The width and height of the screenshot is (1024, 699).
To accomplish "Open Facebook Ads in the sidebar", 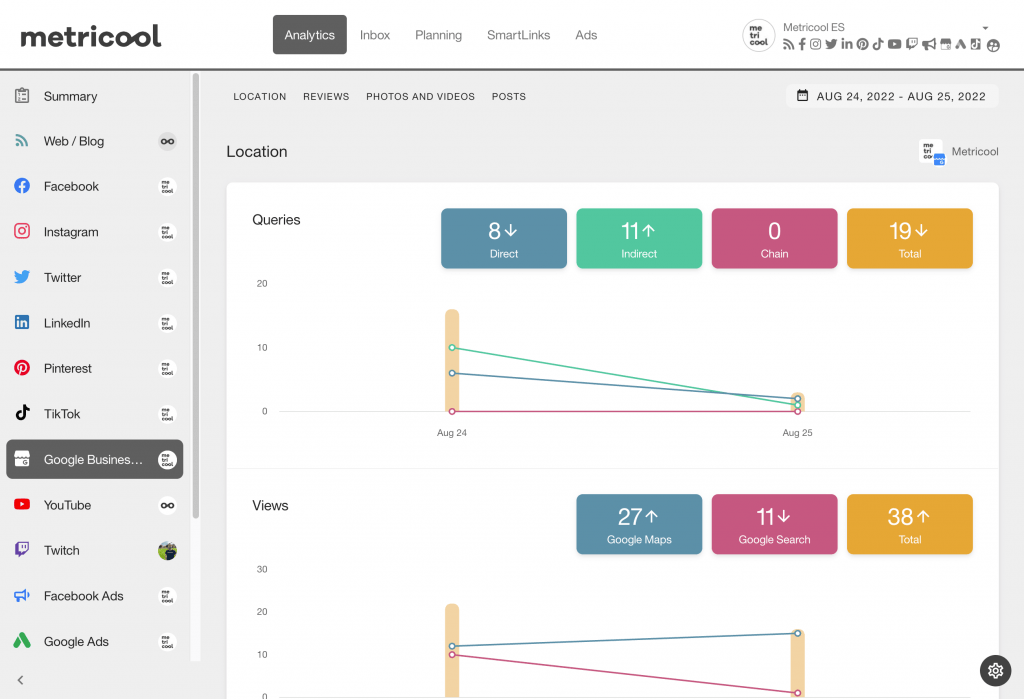I will click(95, 596).
